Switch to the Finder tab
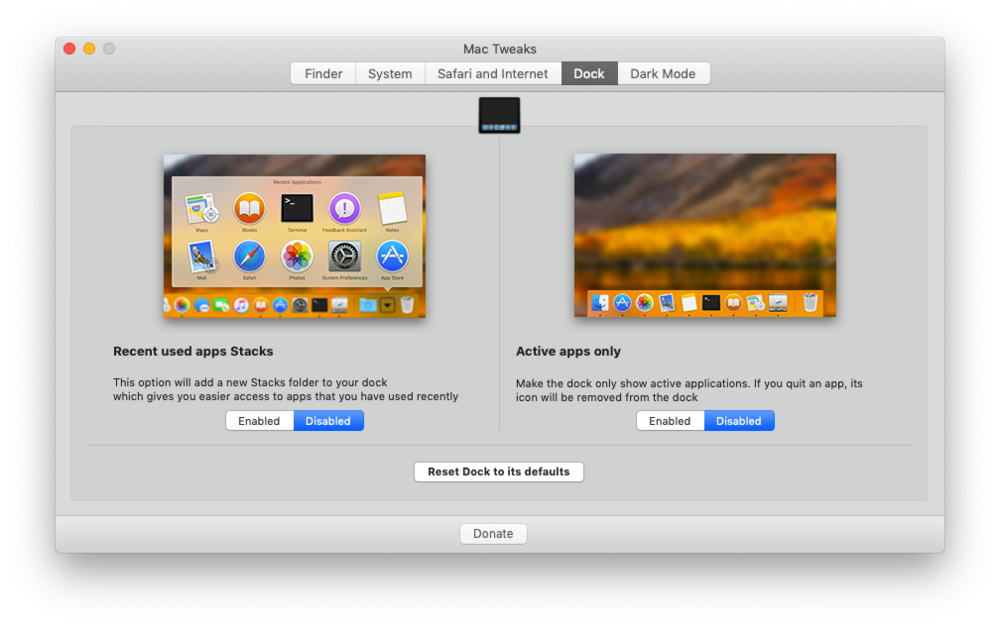 323,74
